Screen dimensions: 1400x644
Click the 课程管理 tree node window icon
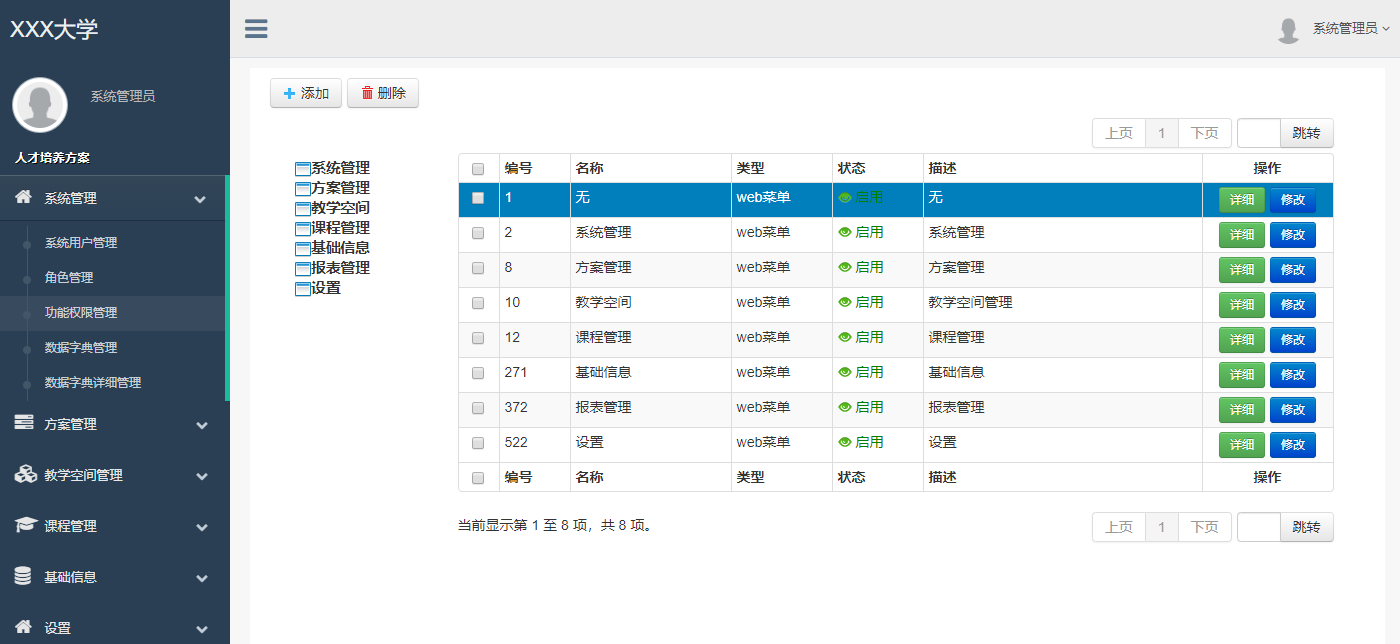pos(303,229)
